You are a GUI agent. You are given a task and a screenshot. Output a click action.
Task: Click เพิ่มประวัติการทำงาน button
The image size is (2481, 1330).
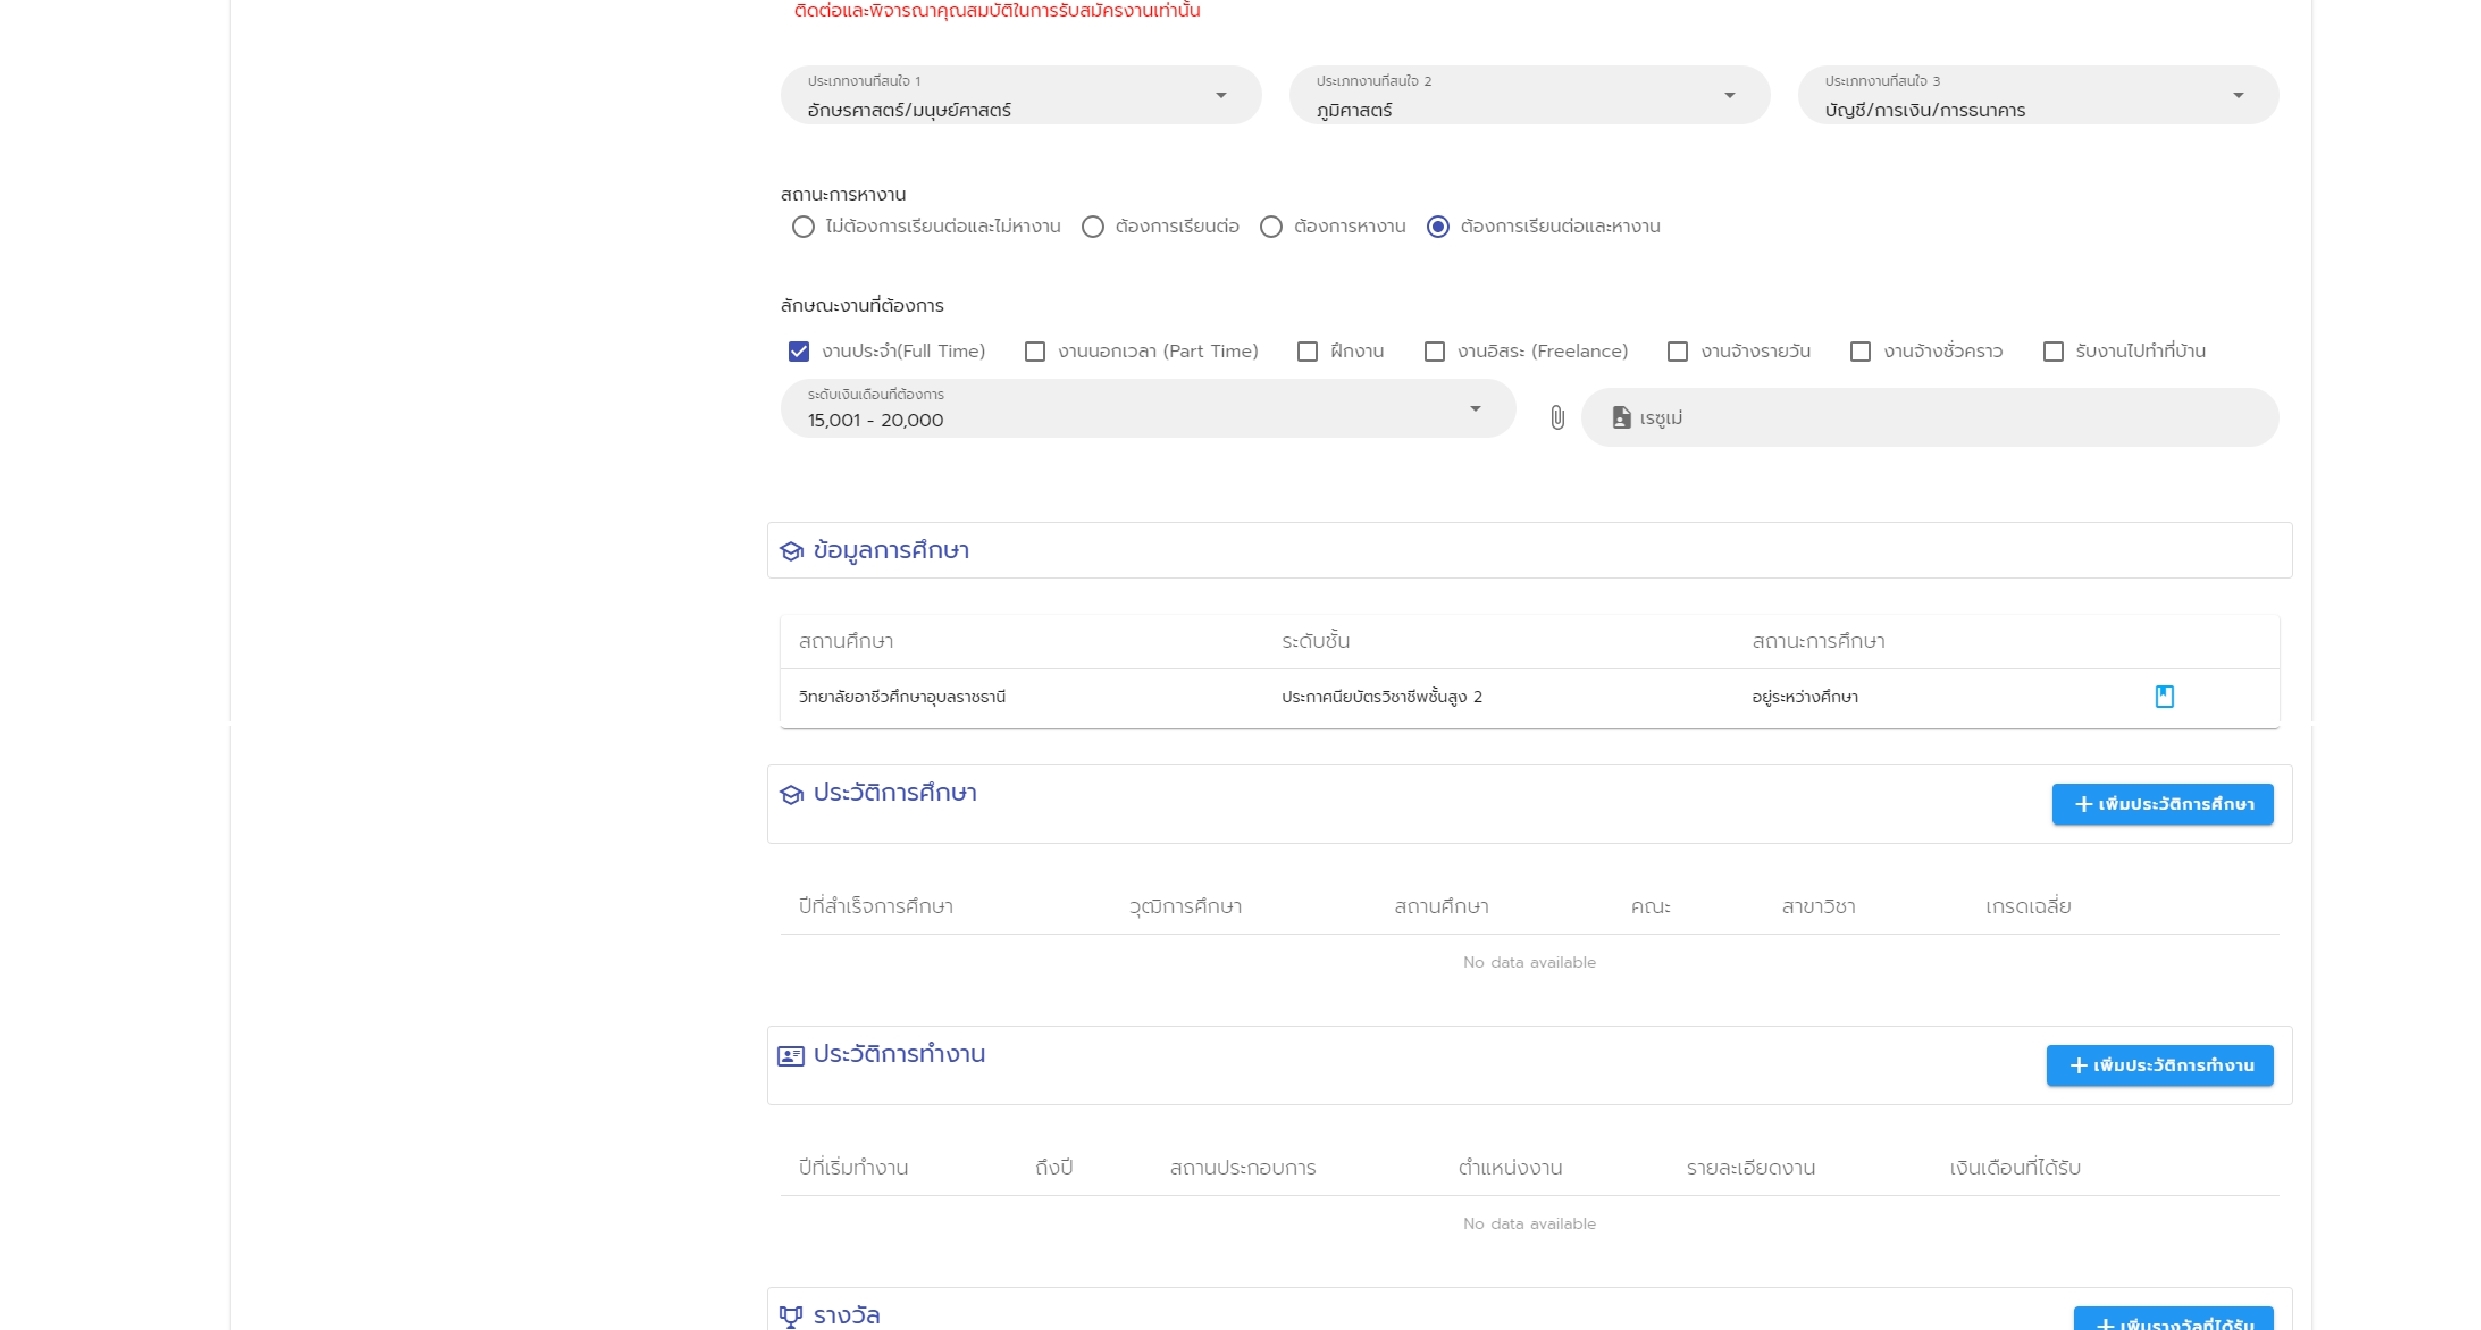[2159, 1066]
